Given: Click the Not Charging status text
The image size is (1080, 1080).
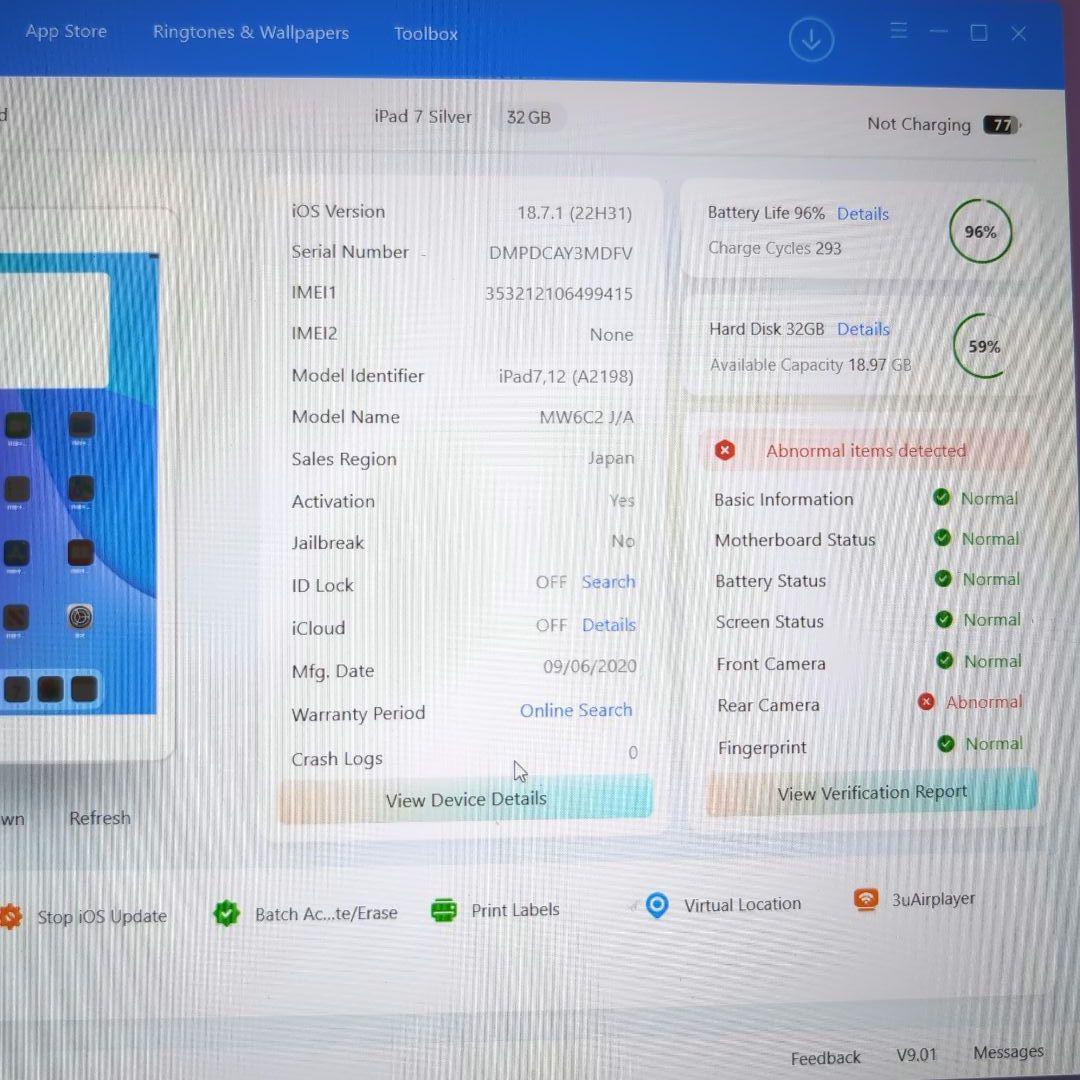Looking at the screenshot, I should [919, 124].
